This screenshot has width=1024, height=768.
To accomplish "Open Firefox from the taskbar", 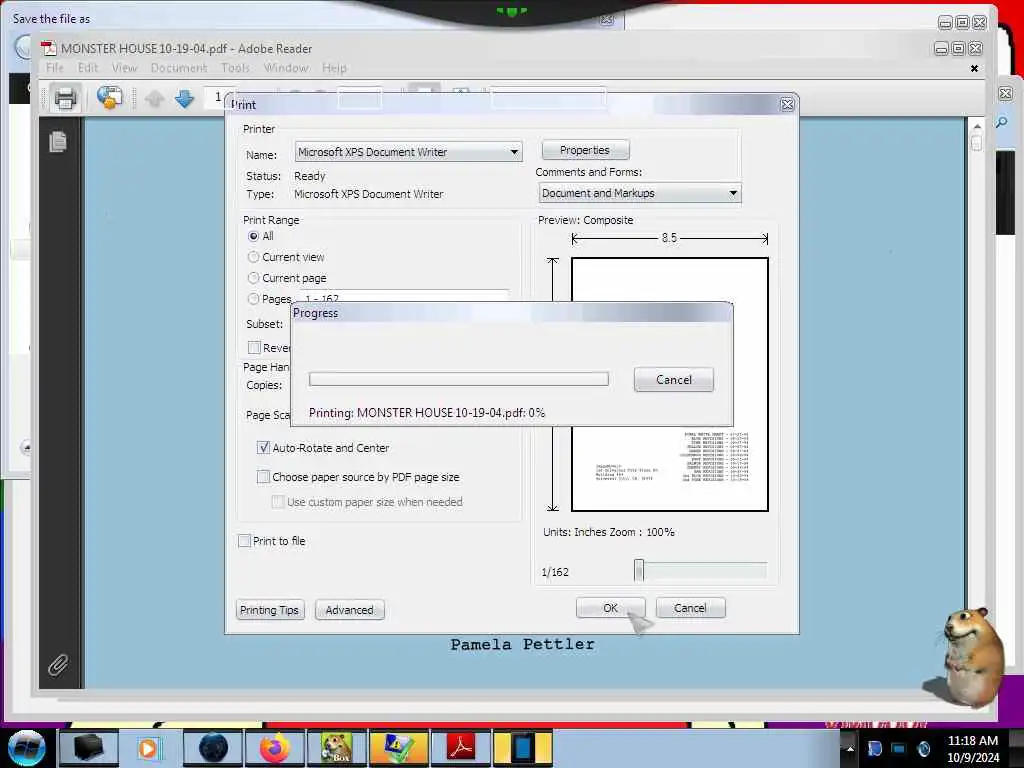I will (274, 748).
